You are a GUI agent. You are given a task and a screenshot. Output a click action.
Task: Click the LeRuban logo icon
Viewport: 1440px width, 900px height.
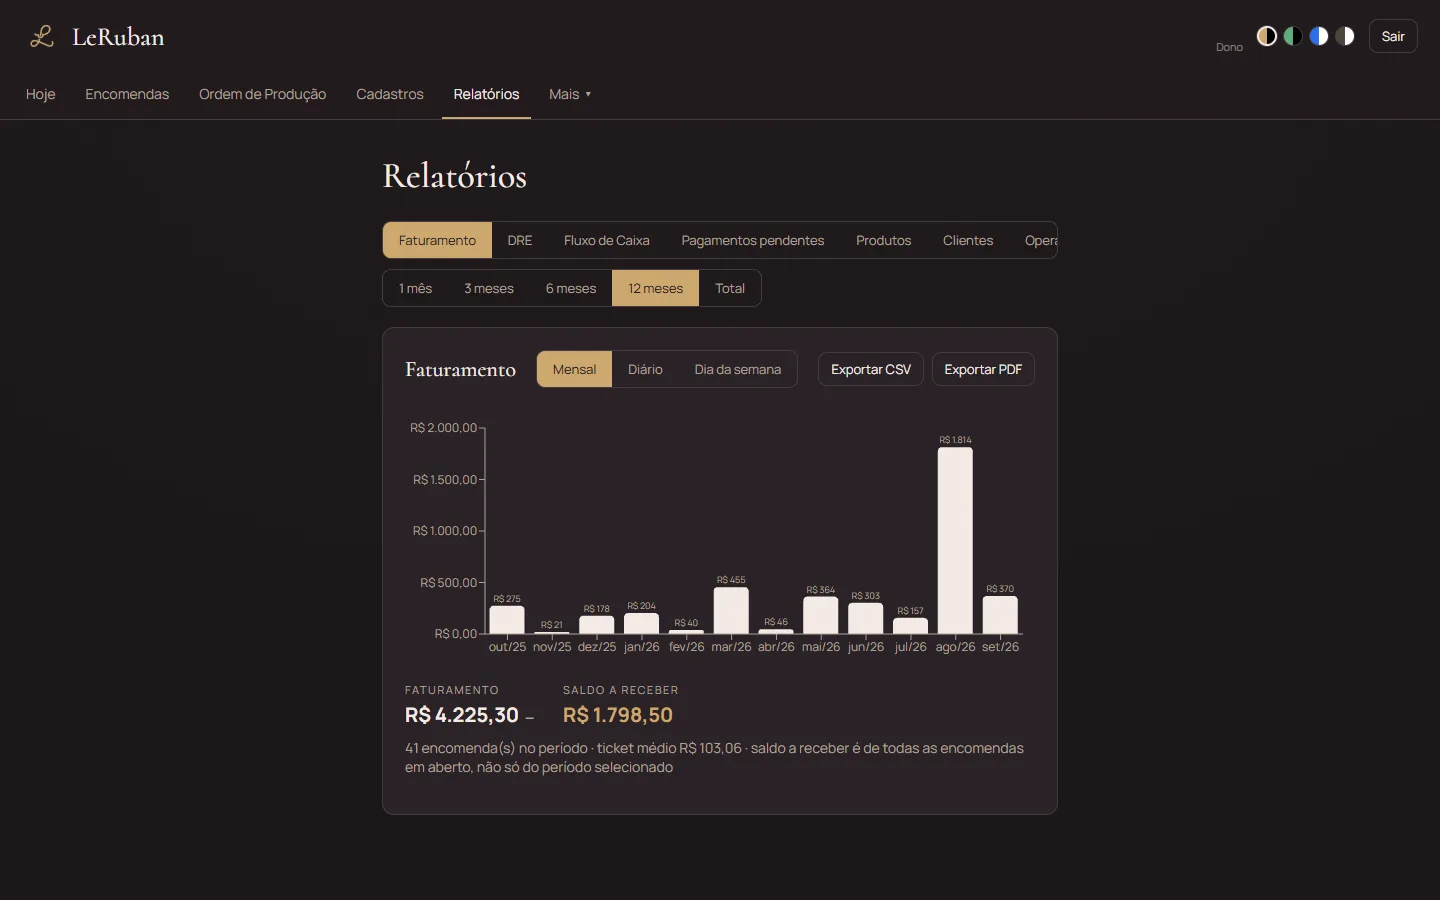coord(41,37)
